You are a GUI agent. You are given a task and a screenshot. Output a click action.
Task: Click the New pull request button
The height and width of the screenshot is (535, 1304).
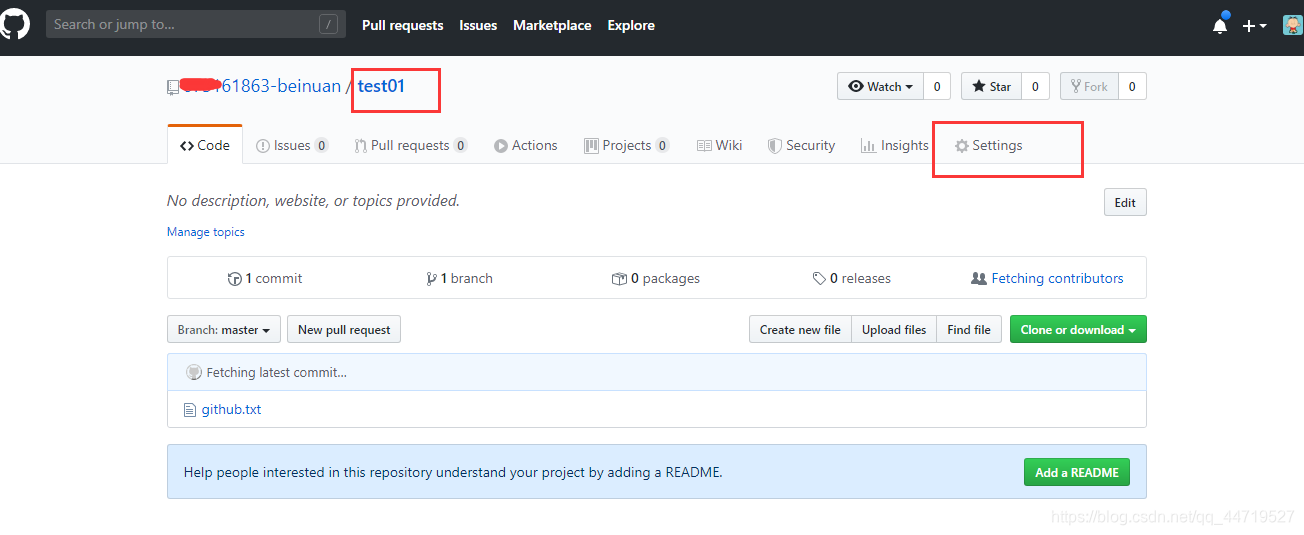(x=344, y=329)
